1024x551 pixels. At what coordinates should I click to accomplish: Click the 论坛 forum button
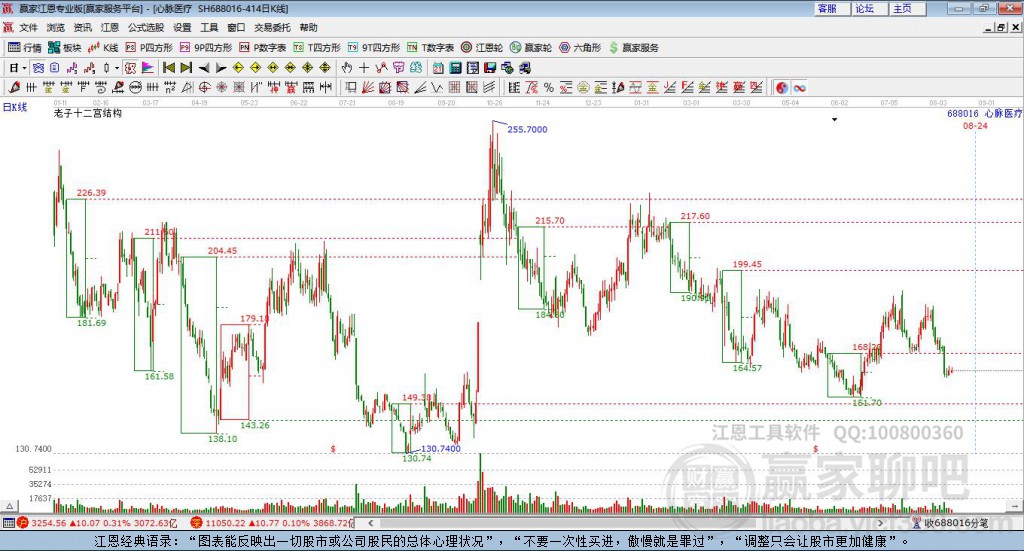[x=869, y=8]
